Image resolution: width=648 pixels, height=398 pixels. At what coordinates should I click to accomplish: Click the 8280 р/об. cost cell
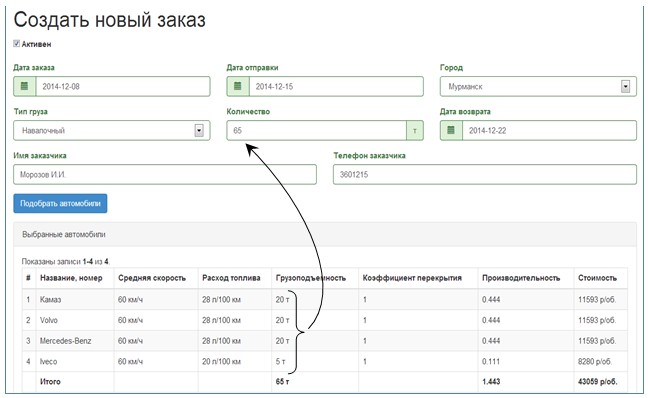600,361
